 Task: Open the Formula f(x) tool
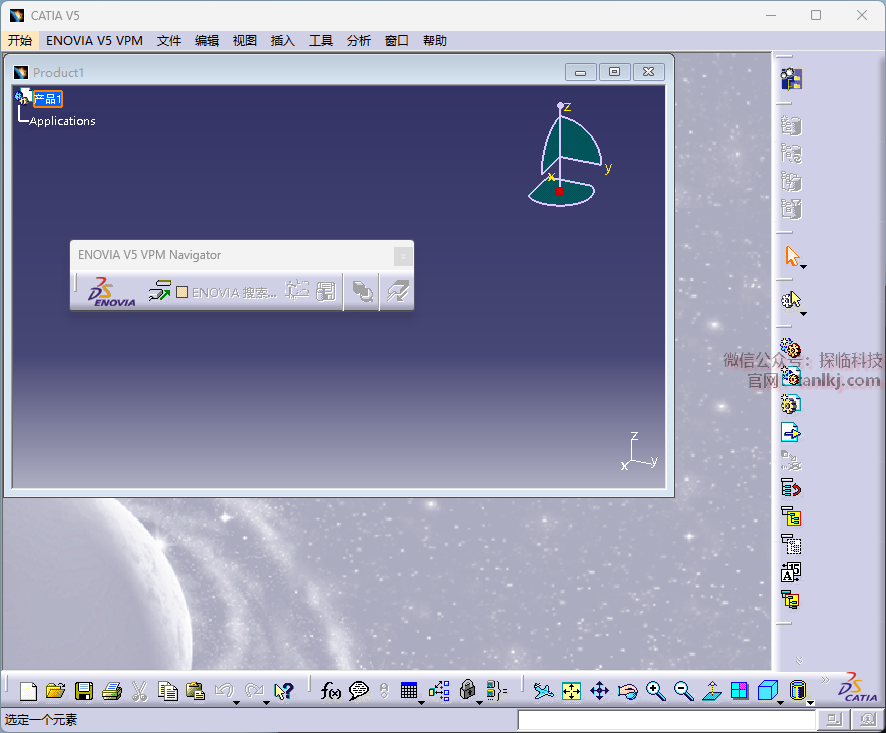[x=331, y=691]
